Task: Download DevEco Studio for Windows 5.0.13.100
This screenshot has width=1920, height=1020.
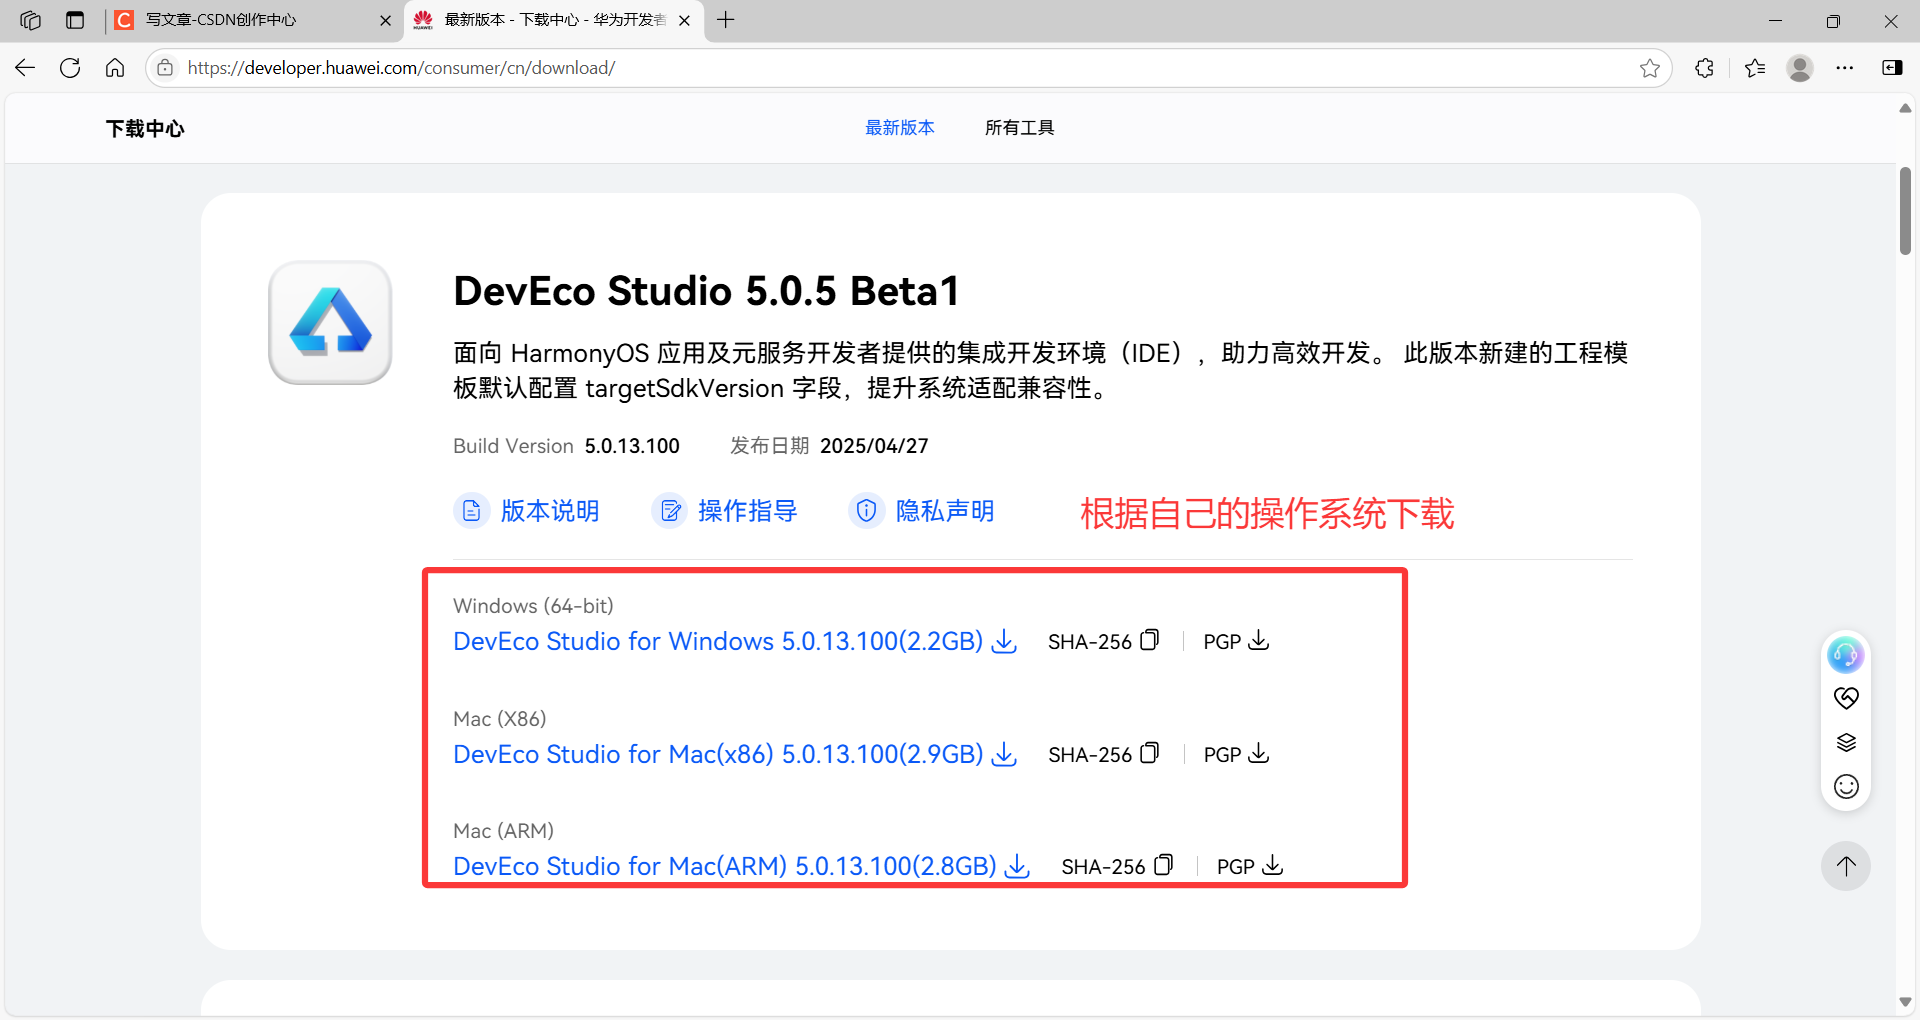Action: pyautogui.click(x=735, y=641)
